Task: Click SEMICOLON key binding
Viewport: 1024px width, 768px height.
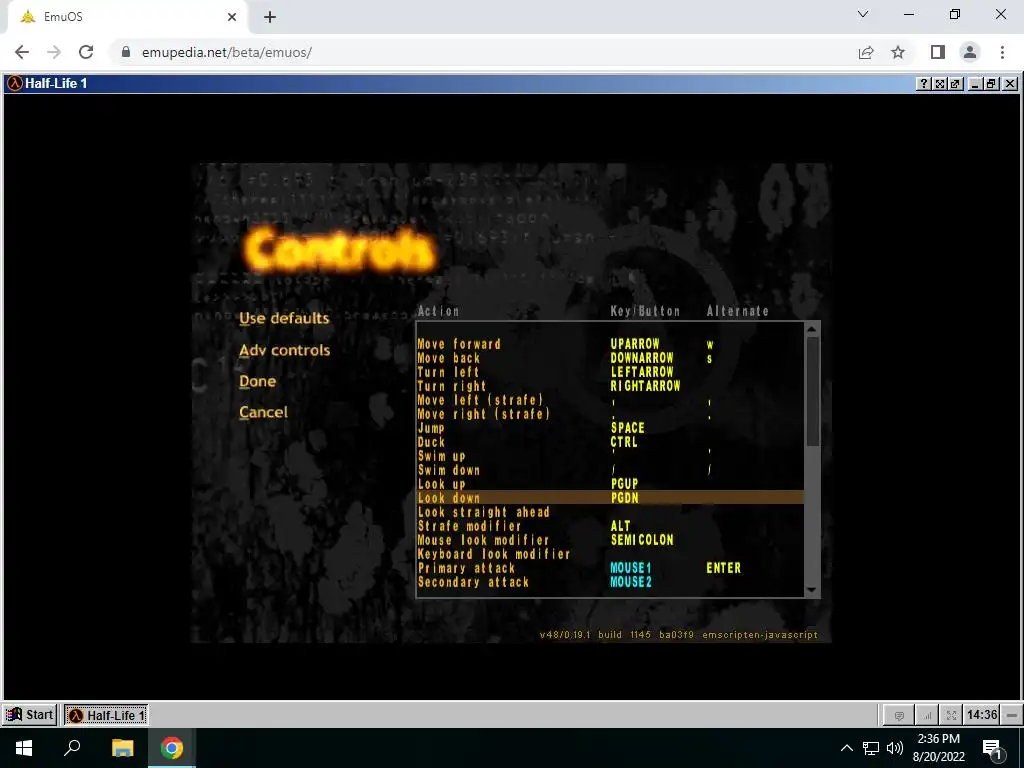Action: (x=642, y=540)
